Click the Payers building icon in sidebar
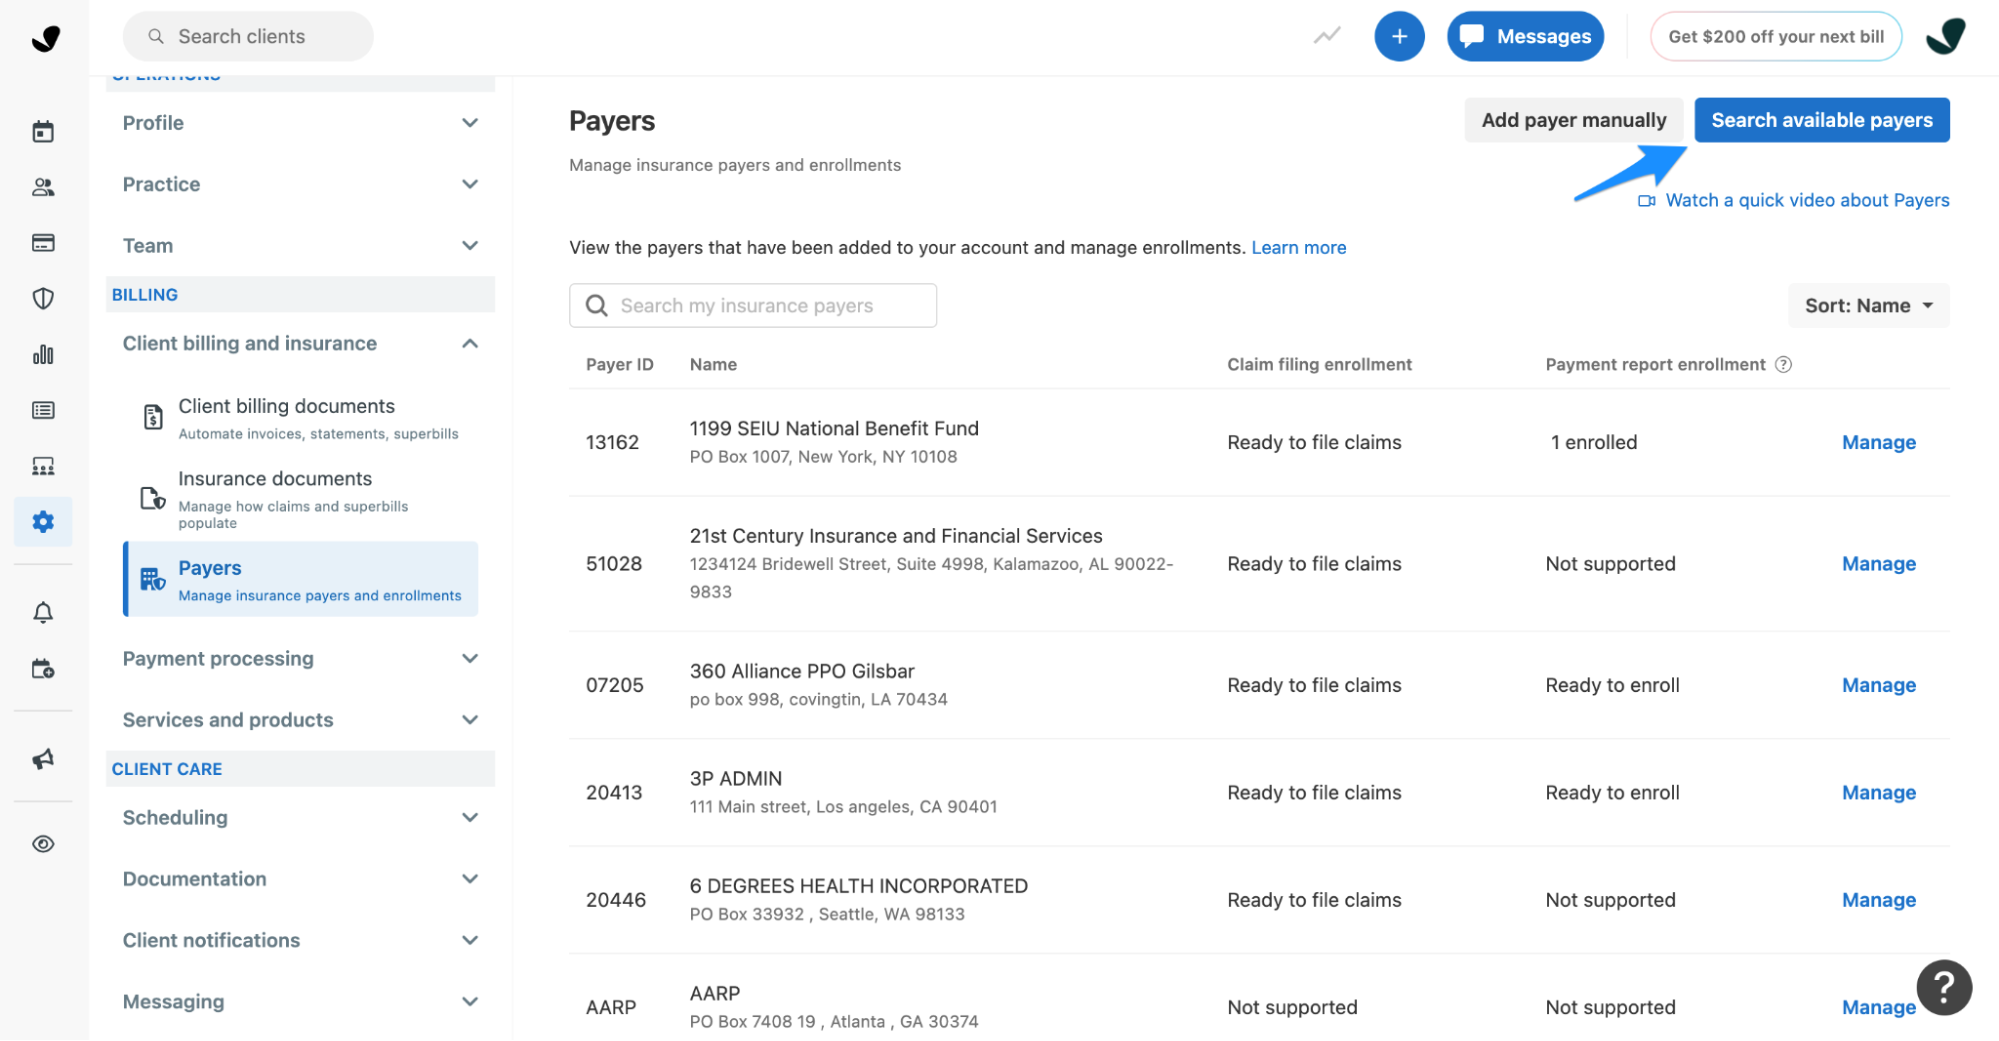This screenshot has width=1999, height=1041. point(152,579)
